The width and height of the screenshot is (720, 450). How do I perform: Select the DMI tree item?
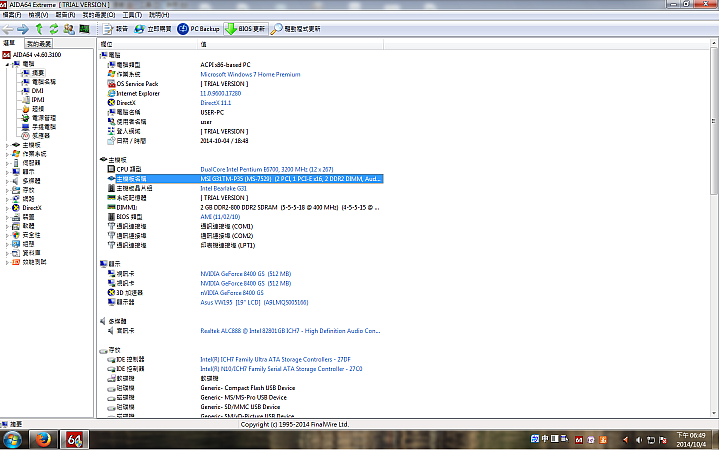click(x=38, y=91)
